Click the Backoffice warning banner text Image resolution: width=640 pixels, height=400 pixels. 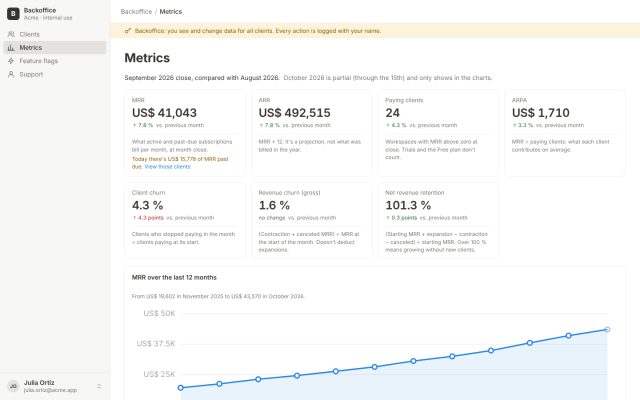258,31
